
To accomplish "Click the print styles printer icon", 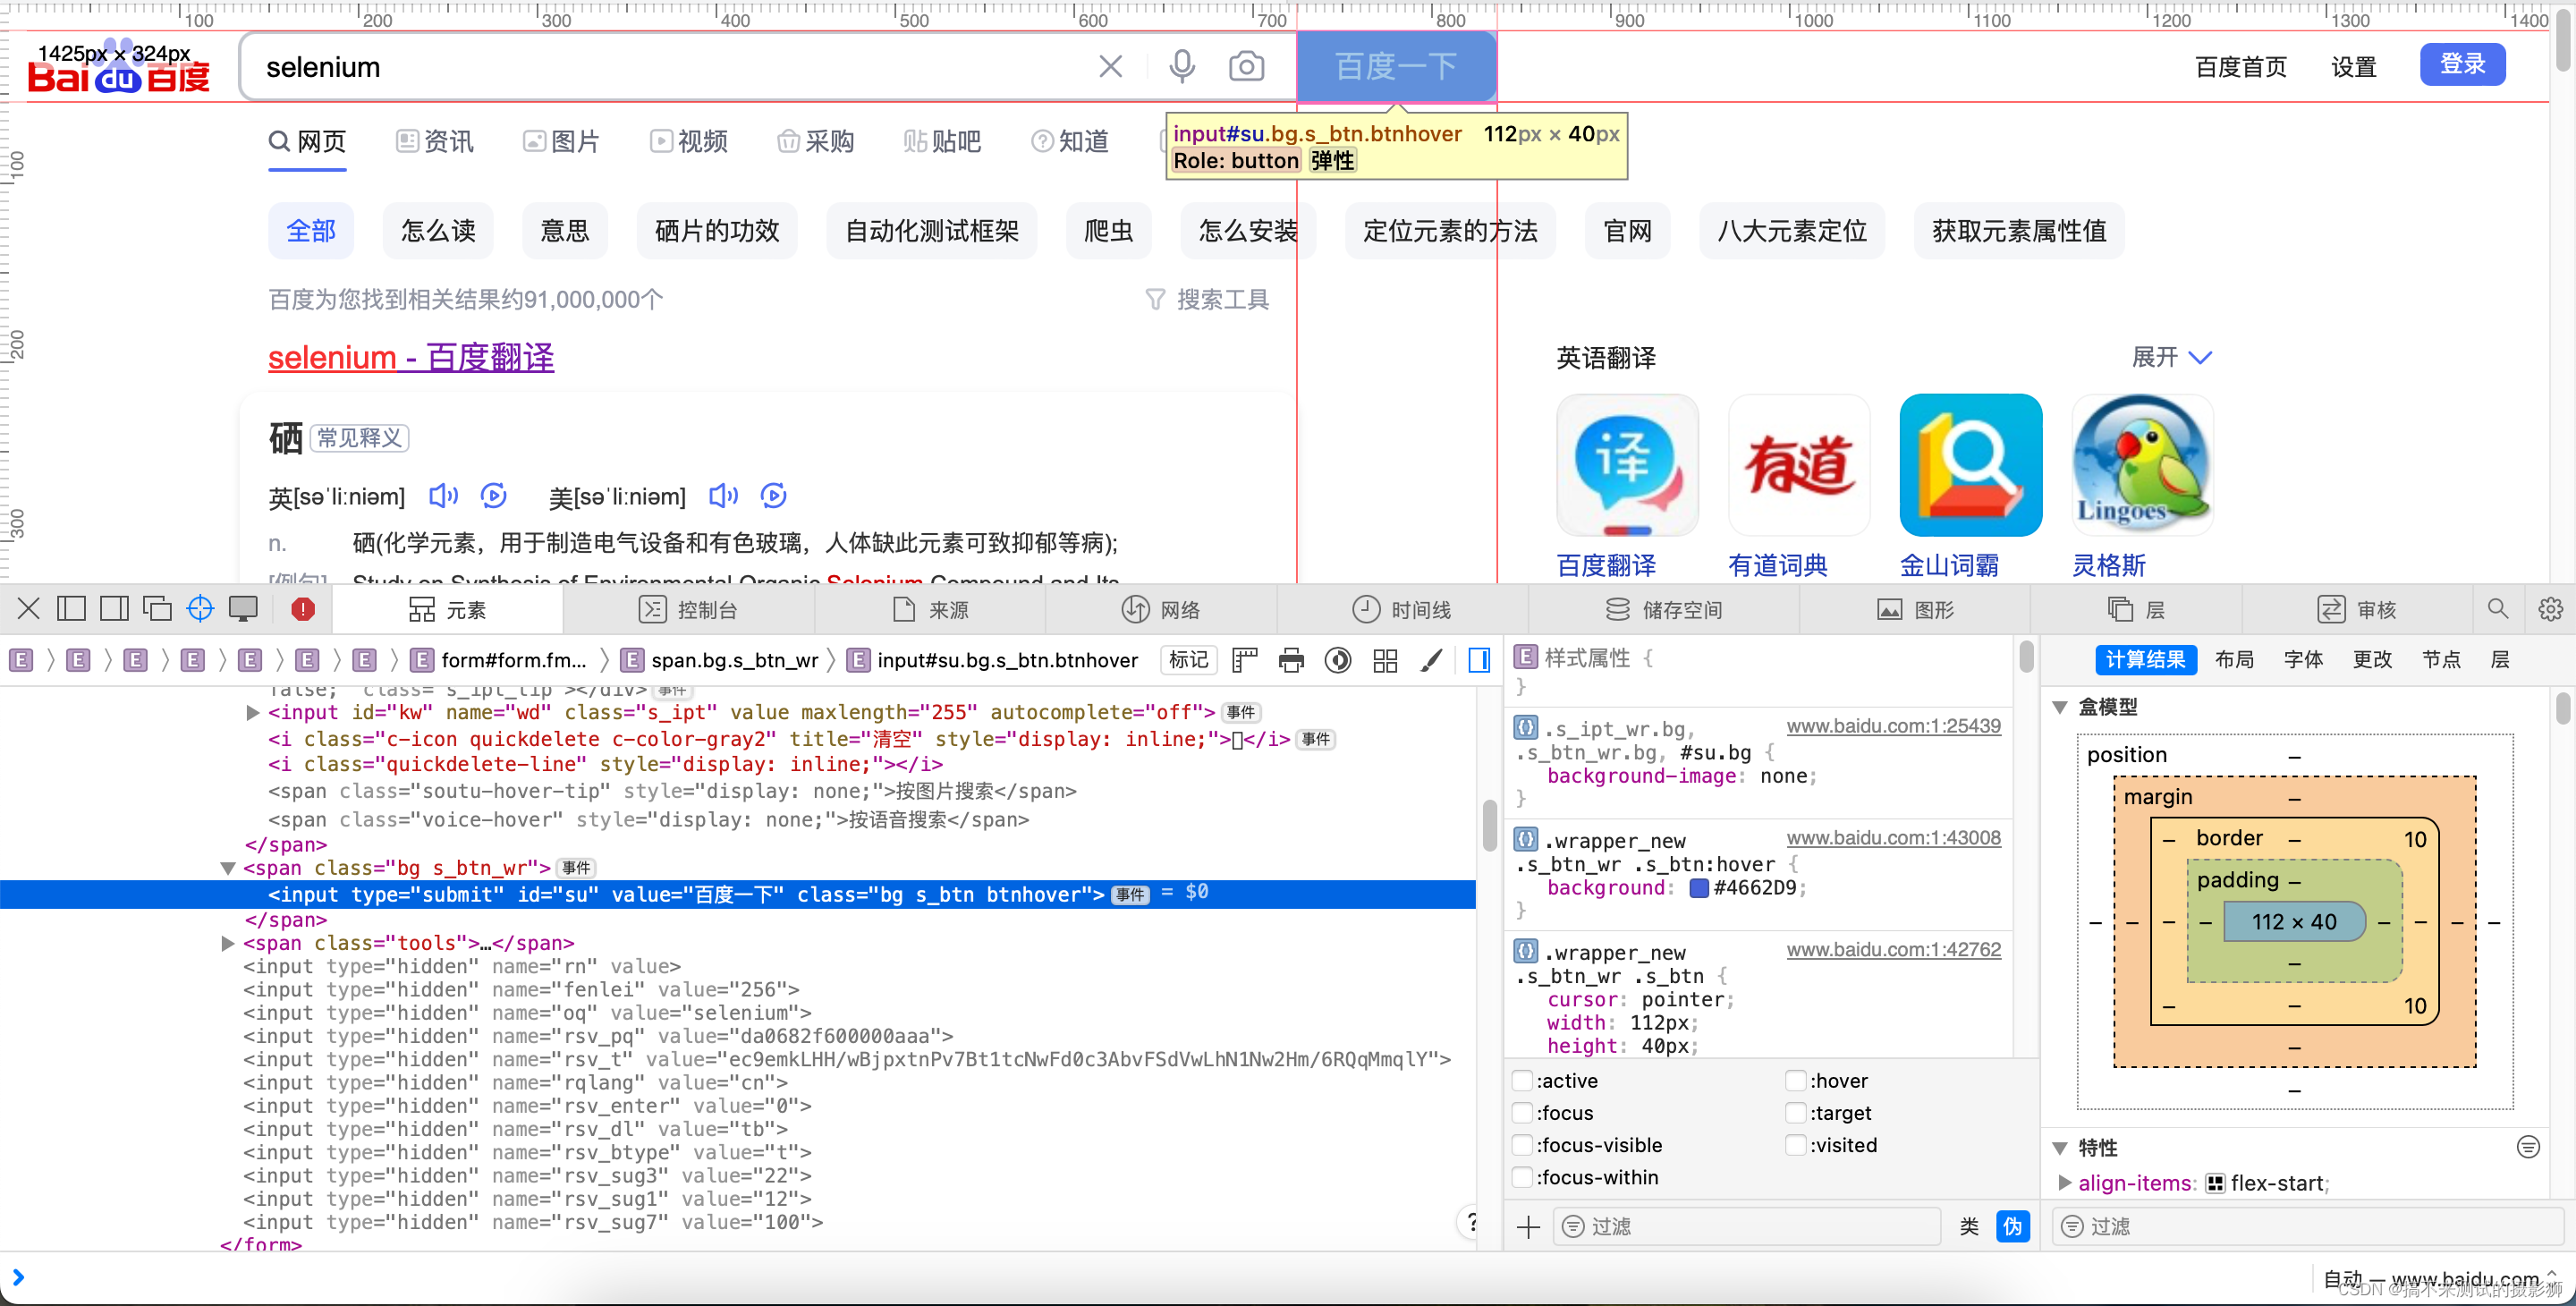I will 1291,660.
